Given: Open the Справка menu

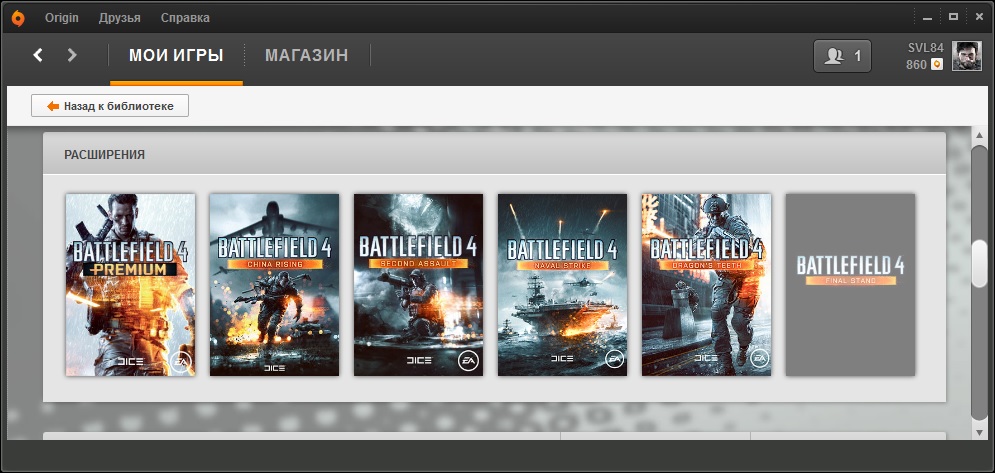Looking at the screenshot, I should [x=185, y=18].
